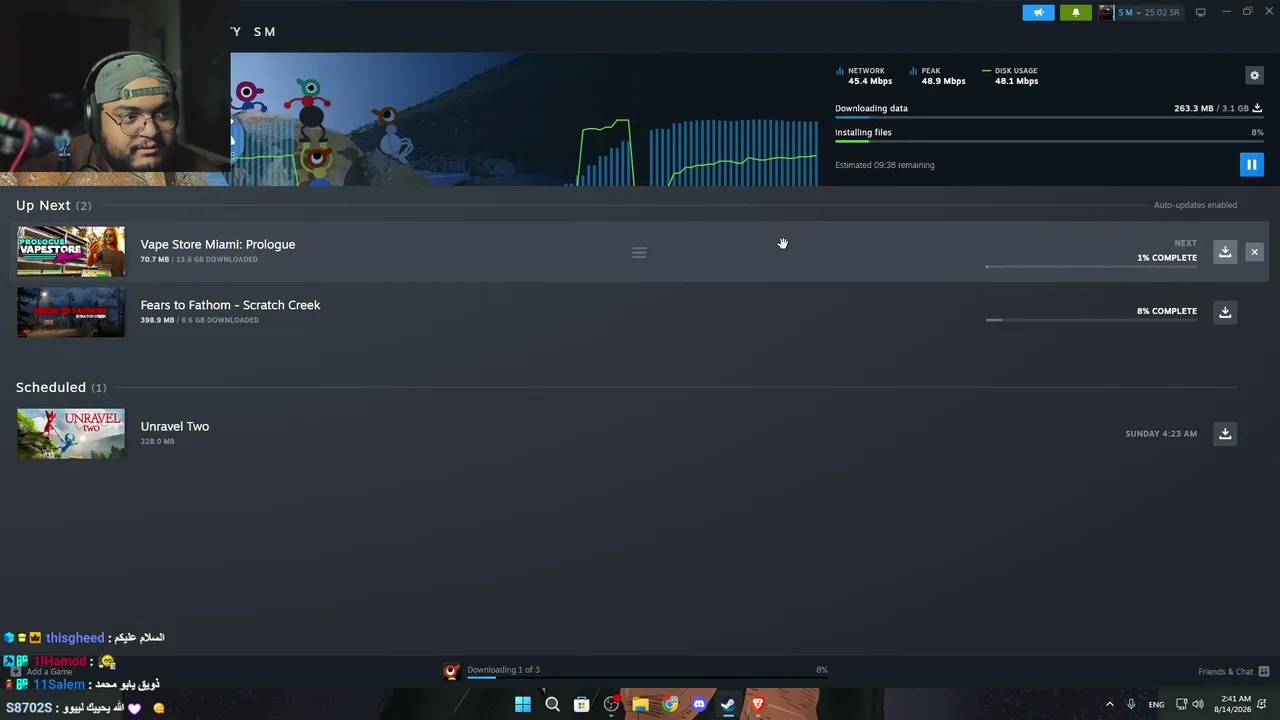Start downloading Vape Store Miami: Prologue now
This screenshot has width=1280, height=720.
coord(1225,252)
